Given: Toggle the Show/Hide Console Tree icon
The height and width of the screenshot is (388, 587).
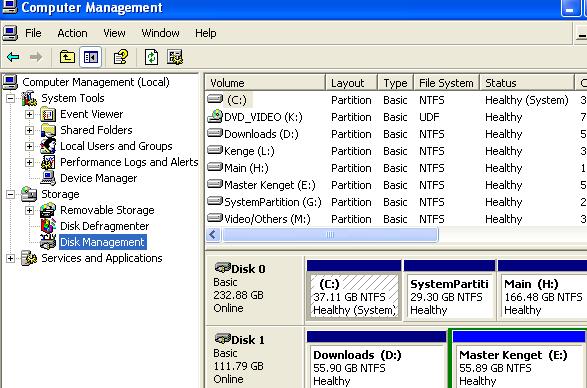Looking at the screenshot, I should (x=91, y=57).
